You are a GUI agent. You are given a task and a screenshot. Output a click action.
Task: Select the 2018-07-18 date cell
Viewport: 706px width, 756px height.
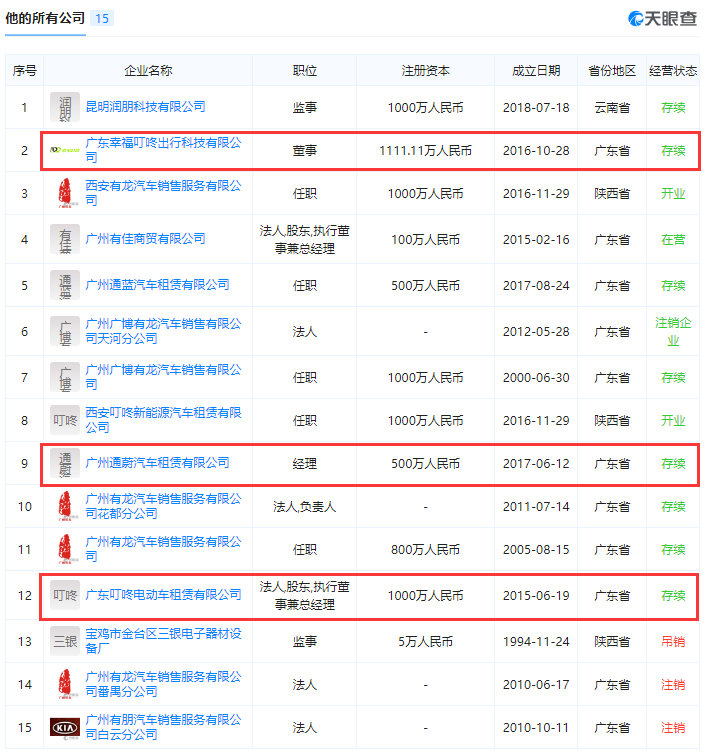[x=536, y=108]
